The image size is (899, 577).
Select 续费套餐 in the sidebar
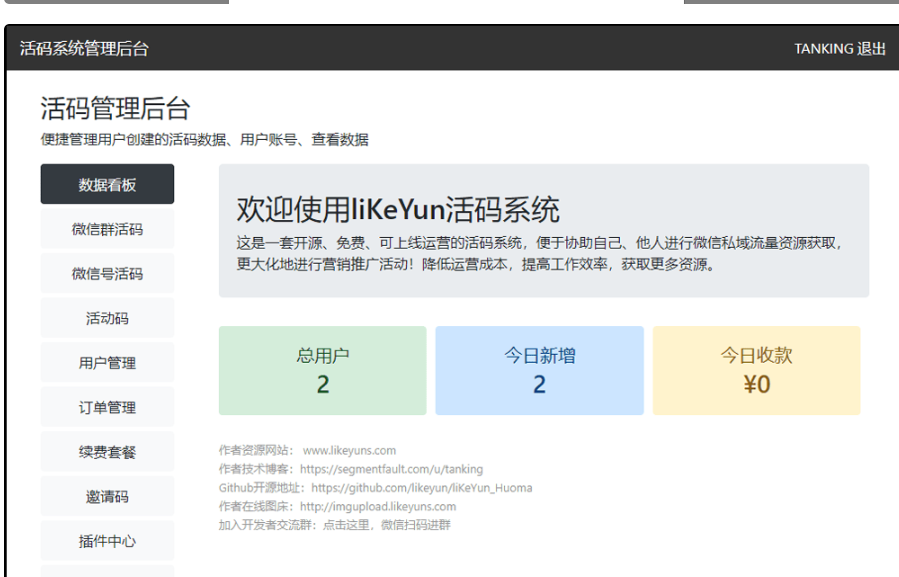coord(106,451)
